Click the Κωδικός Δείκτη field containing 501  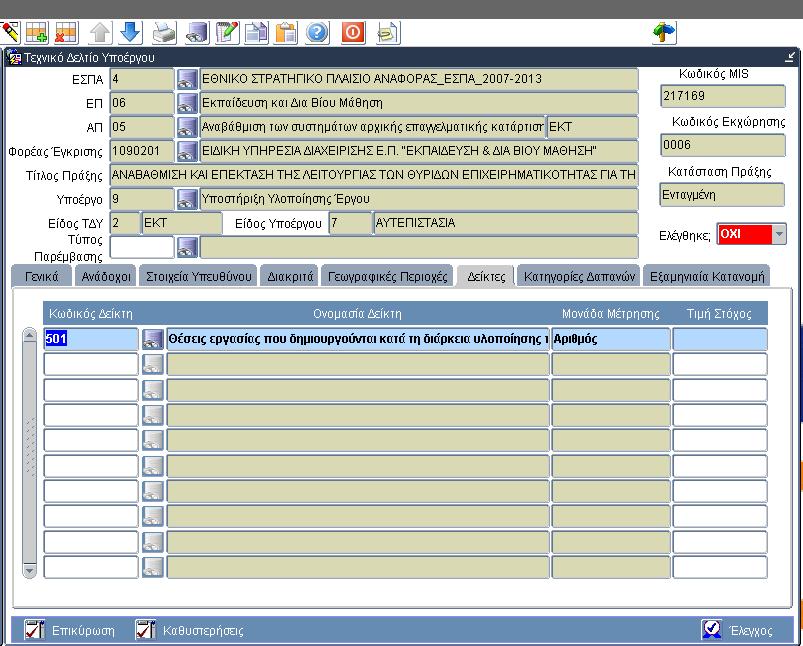tap(91, 339)
